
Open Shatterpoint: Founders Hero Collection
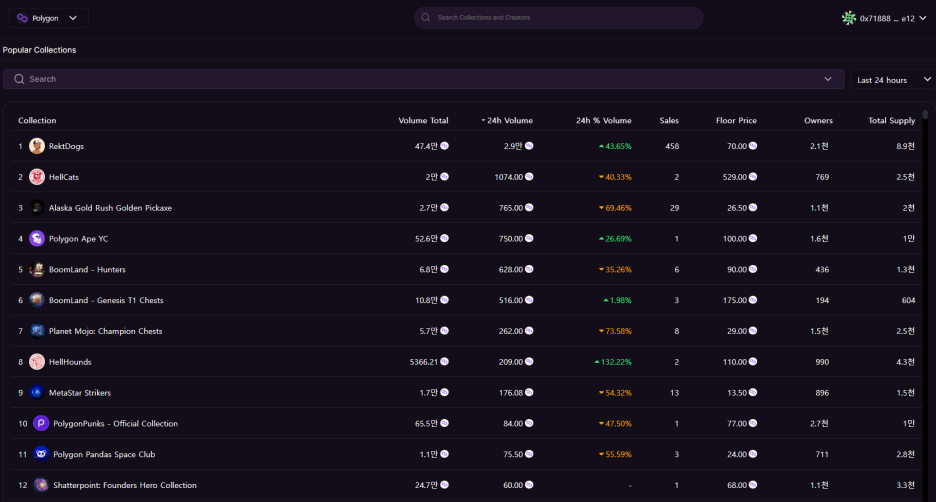click(125, 485)
